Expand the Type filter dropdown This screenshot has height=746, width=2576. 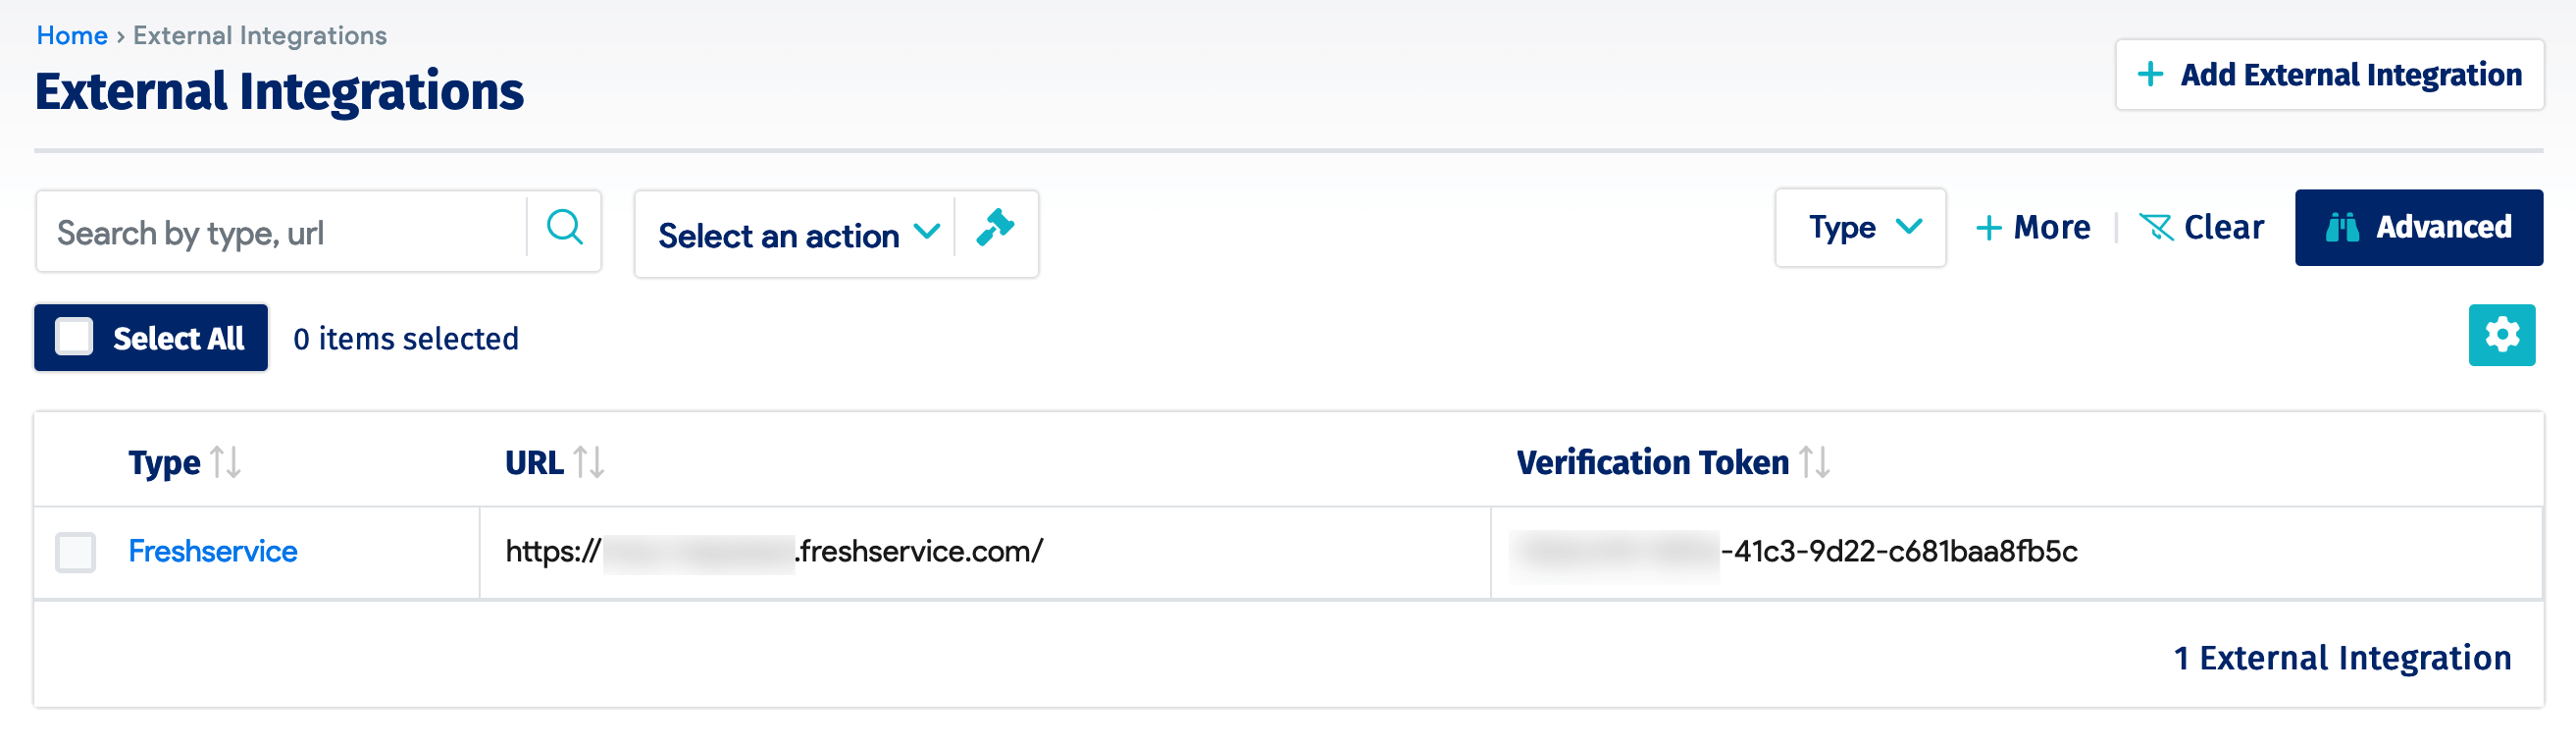click(1859, 227)
